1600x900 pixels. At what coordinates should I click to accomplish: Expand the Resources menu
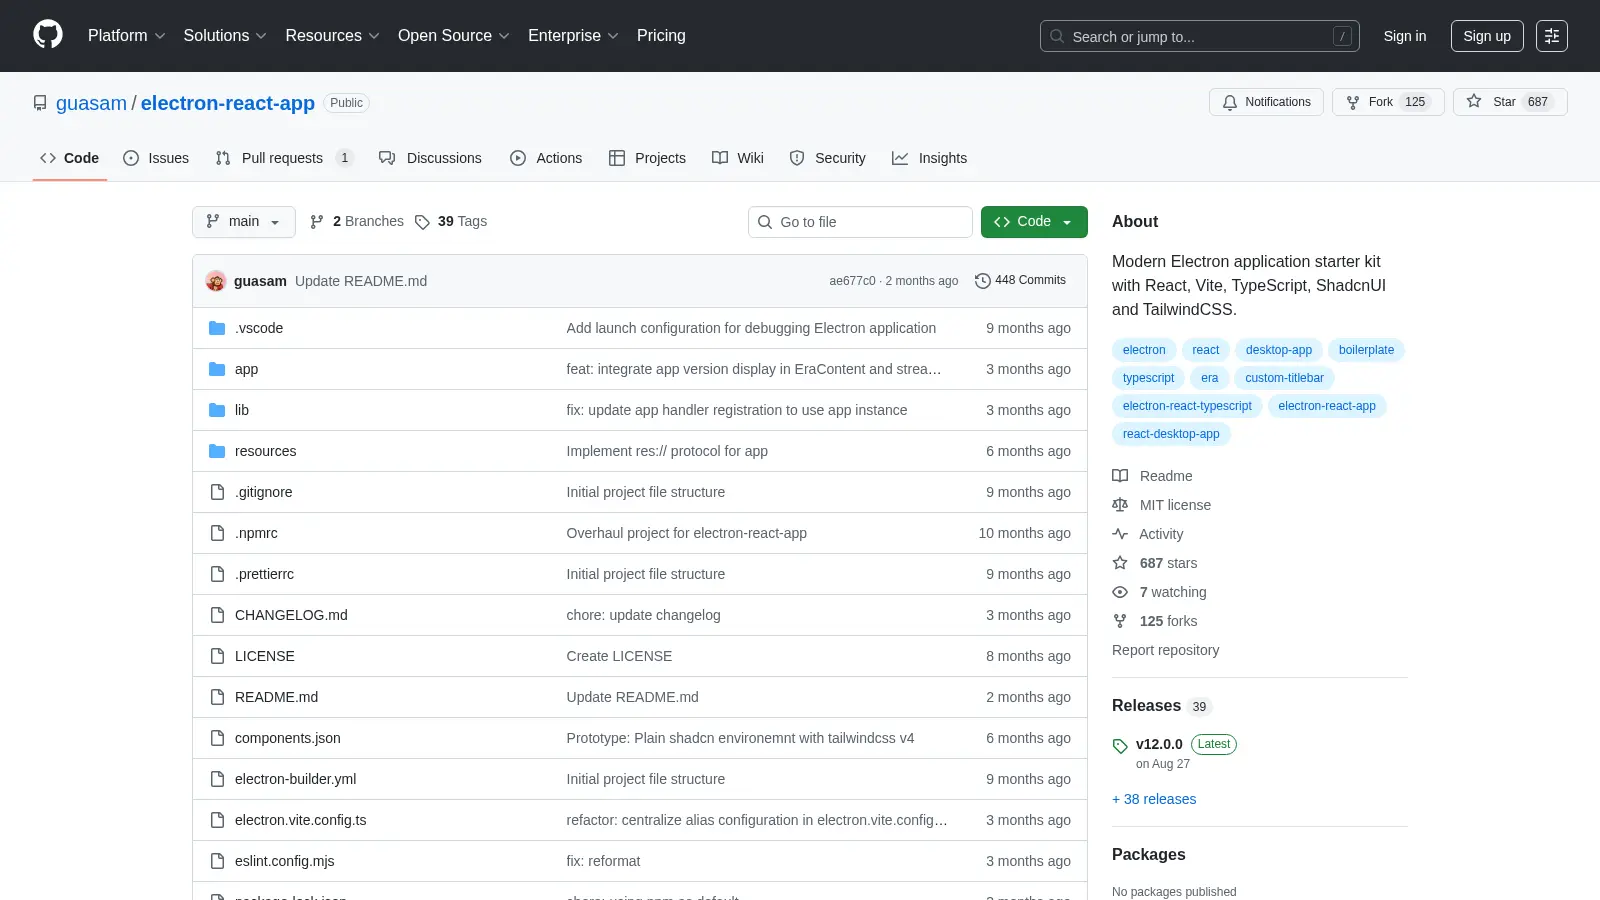tap(332, 36)
